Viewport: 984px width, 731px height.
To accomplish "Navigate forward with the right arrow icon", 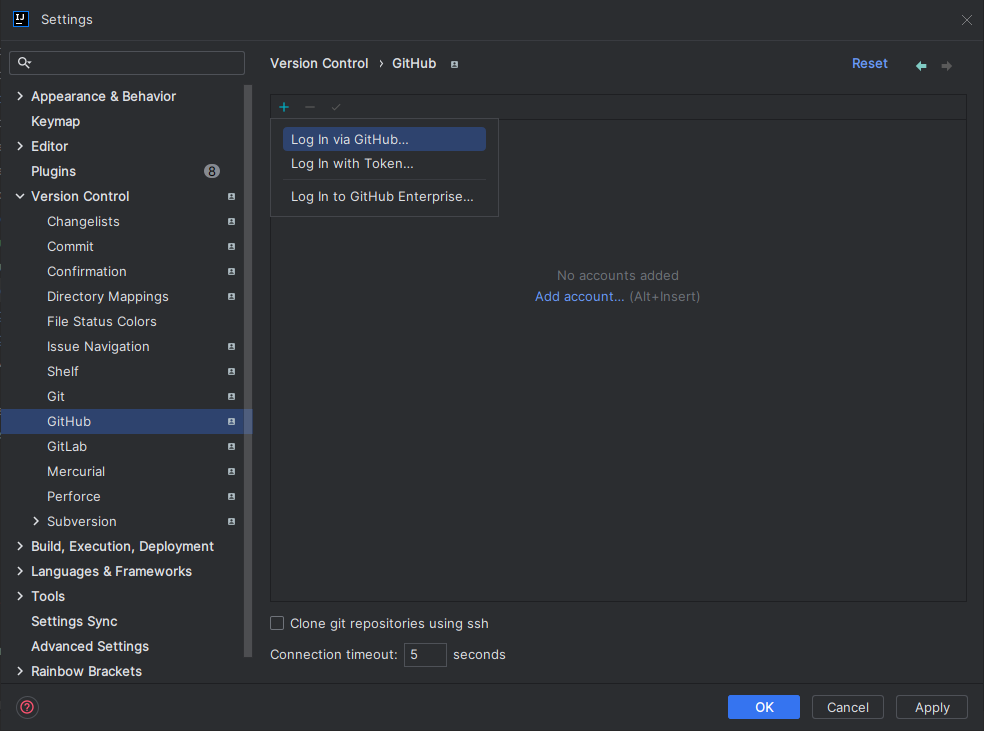I will (x=946, y=65).
